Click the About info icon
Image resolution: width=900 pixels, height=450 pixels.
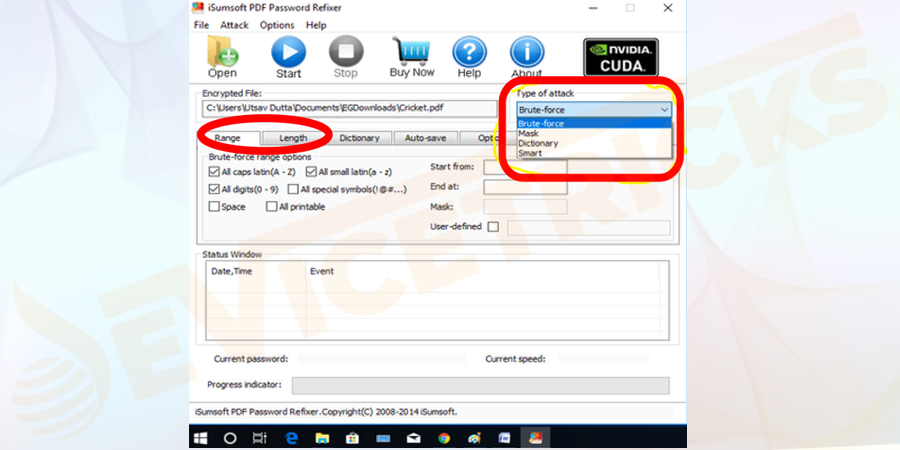point(526,52)
